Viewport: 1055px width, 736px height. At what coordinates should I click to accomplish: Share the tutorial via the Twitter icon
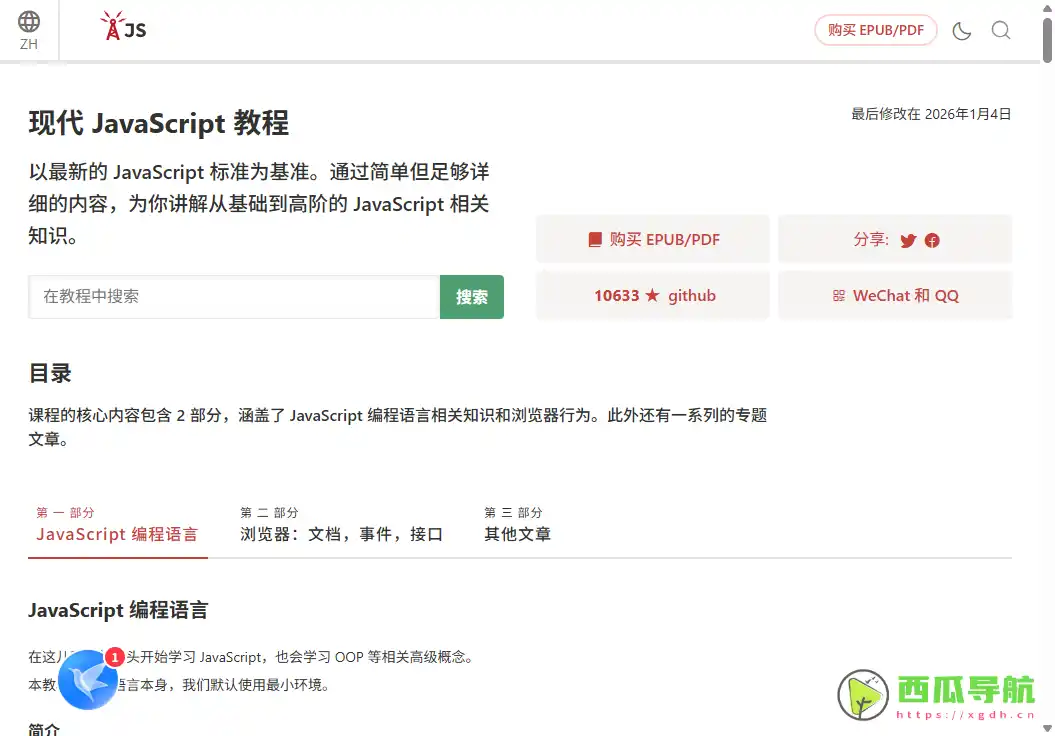pyautogui.click(x=907, y=240)
